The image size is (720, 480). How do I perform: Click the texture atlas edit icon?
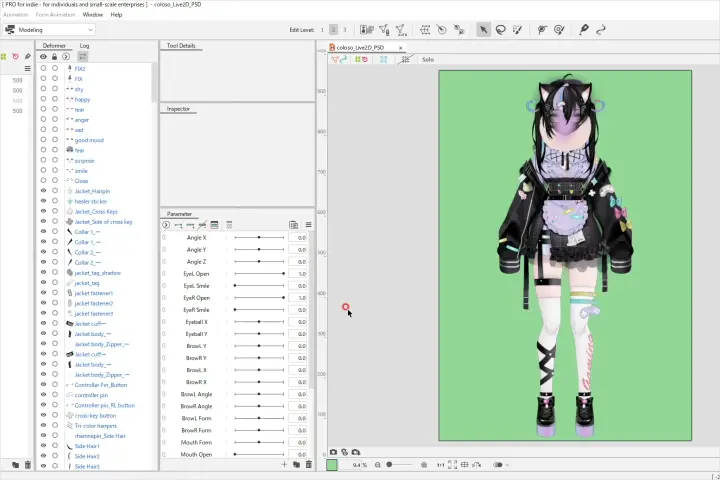point(366,30)
